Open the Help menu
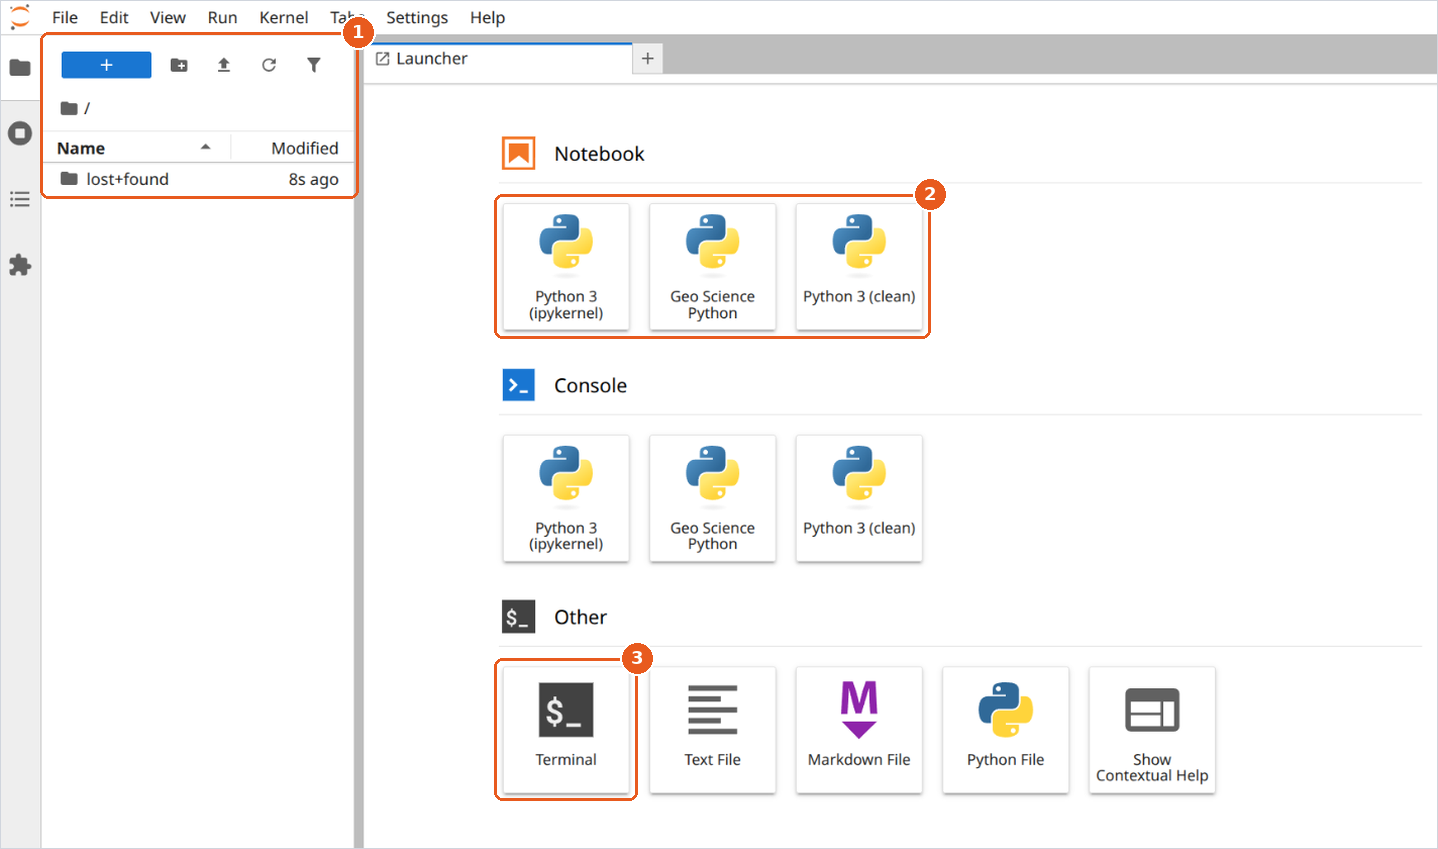The height and width of the screenshot is (849, 1438). (x=488, y=17)
